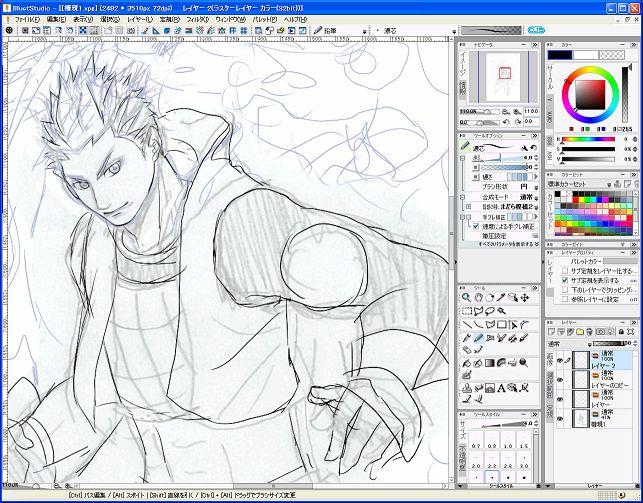Viewport: 643px width, 503px height.
Task: Toggle the 連動による手ブレ補正 checkbox
Action: (x=475, y=226)
